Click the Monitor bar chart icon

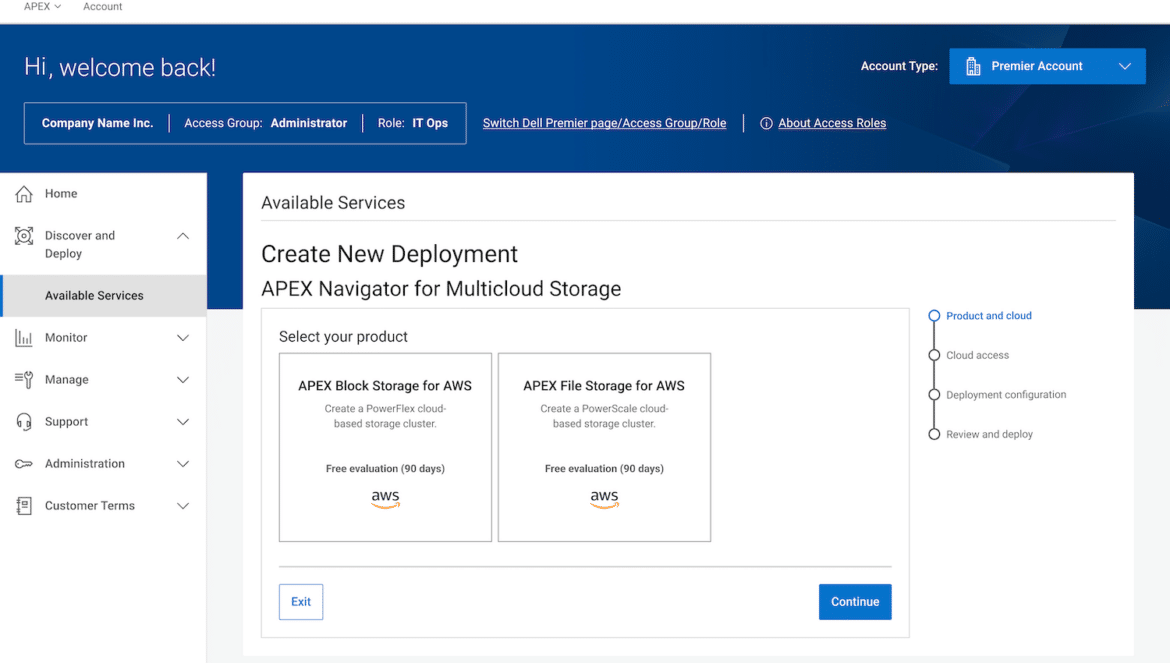click(24, 338)
